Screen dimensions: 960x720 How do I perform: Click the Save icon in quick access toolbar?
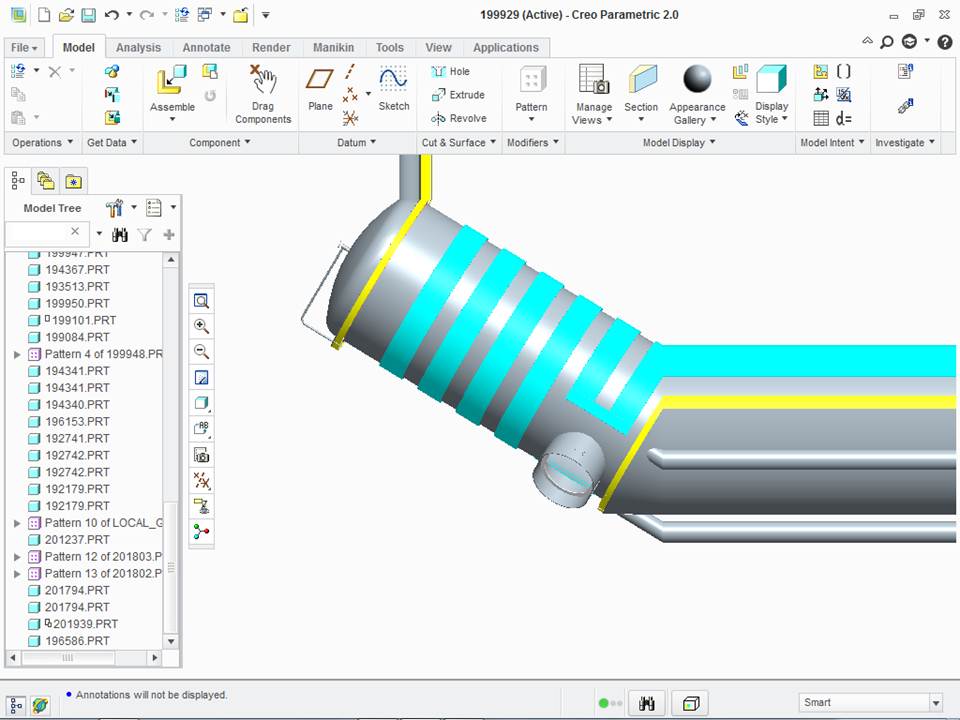point(89,15)
